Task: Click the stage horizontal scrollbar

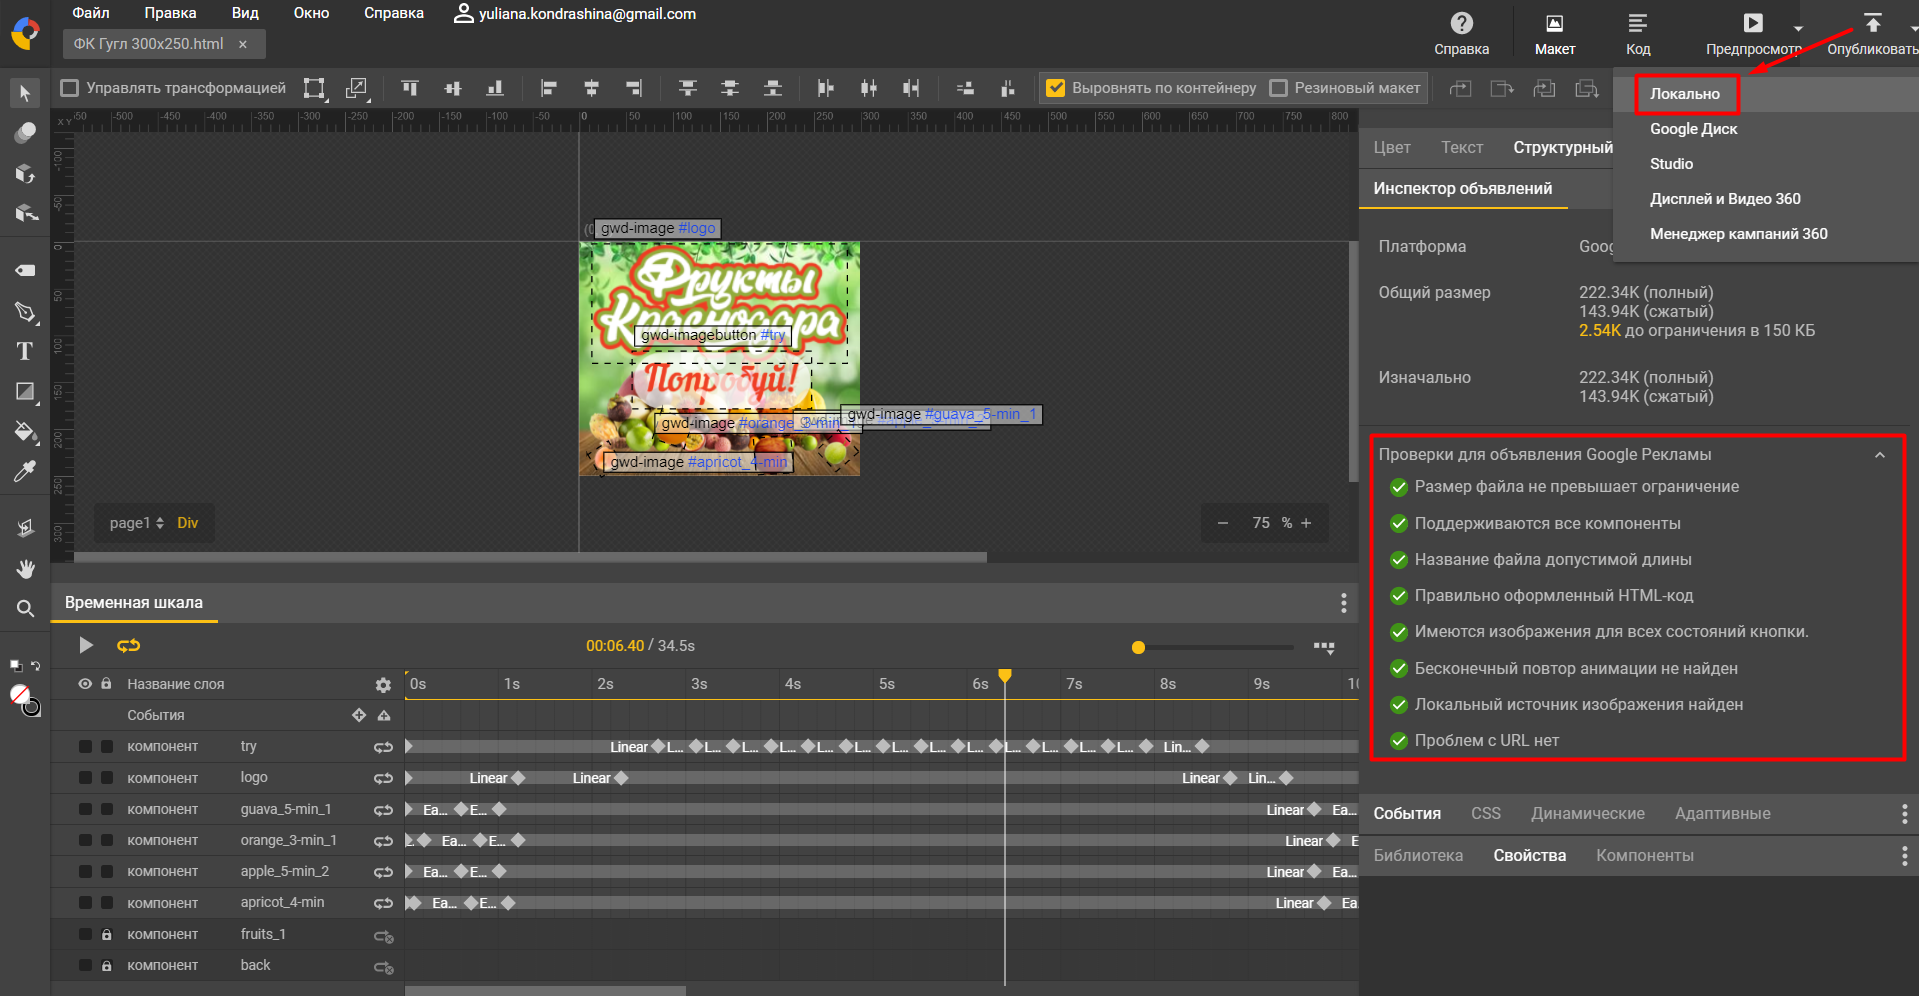Action: pos(530,558)
